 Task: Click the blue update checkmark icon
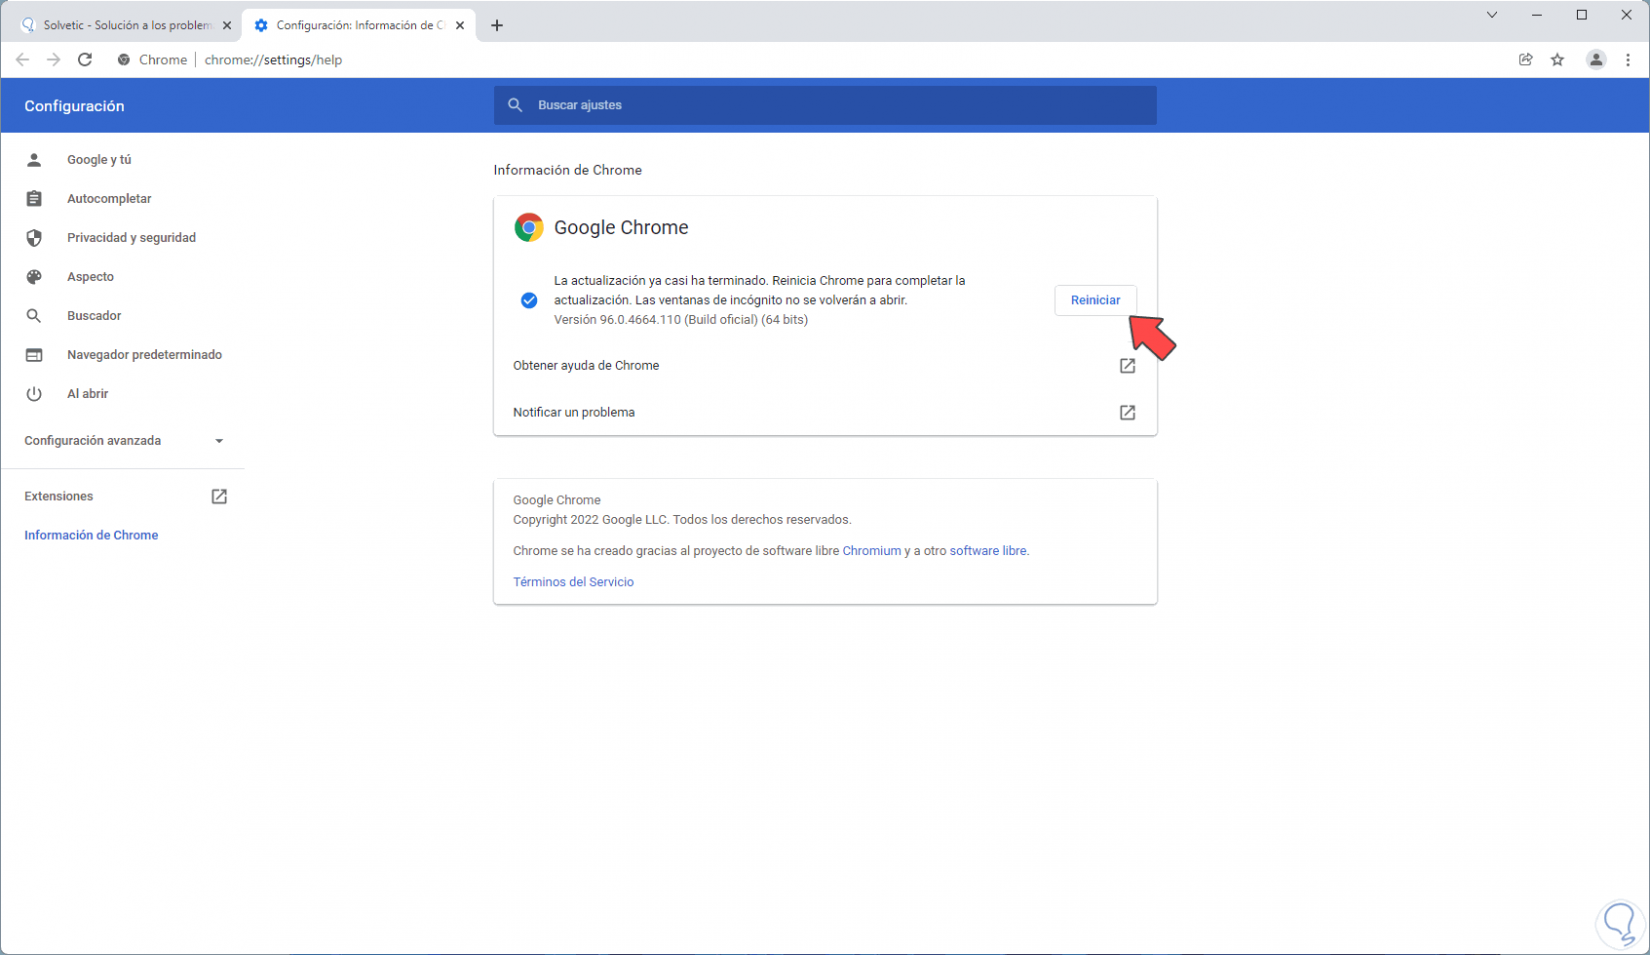(529, 300)
